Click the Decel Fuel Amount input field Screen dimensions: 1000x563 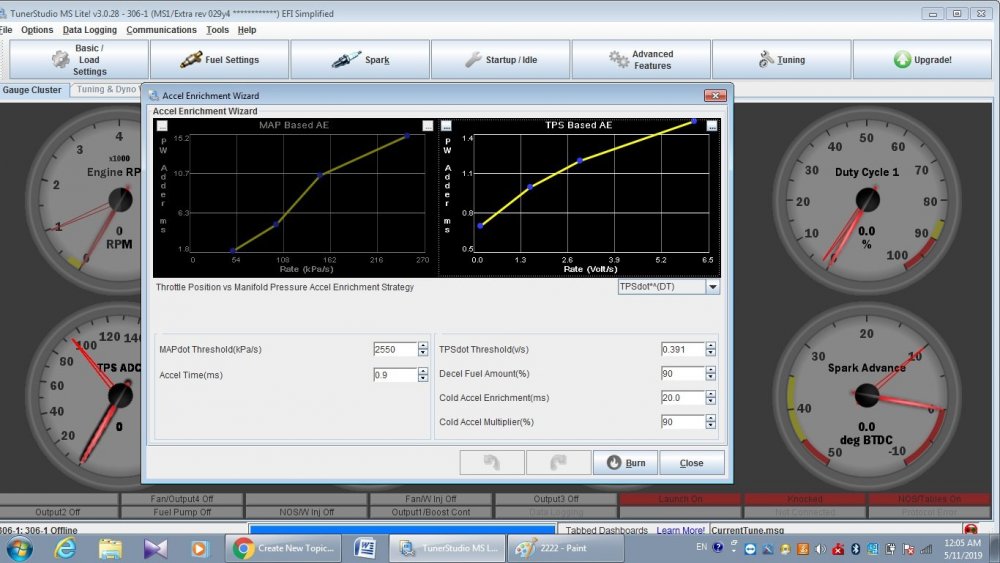click(683, 373)
